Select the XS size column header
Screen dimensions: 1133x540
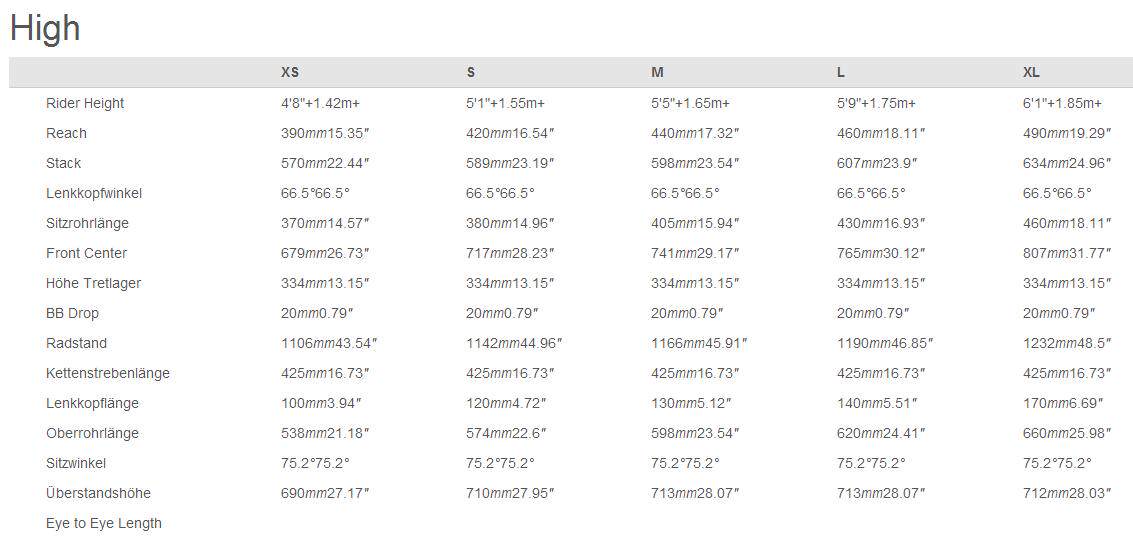(290, 72)
